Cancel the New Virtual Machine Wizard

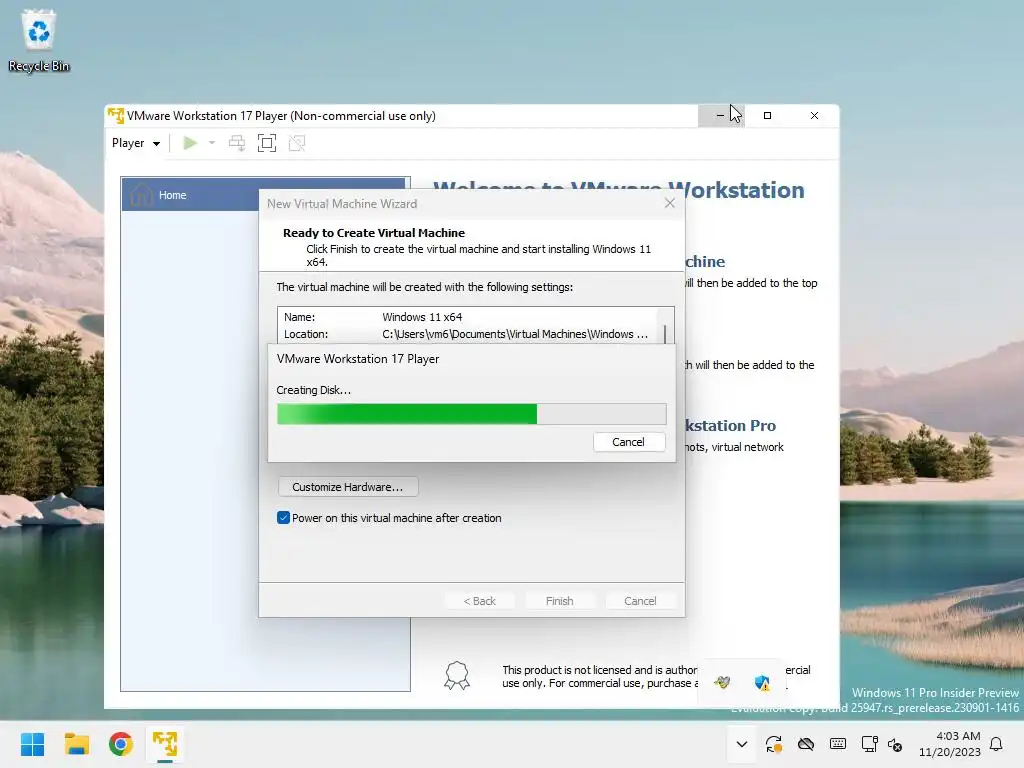point(640,601)
